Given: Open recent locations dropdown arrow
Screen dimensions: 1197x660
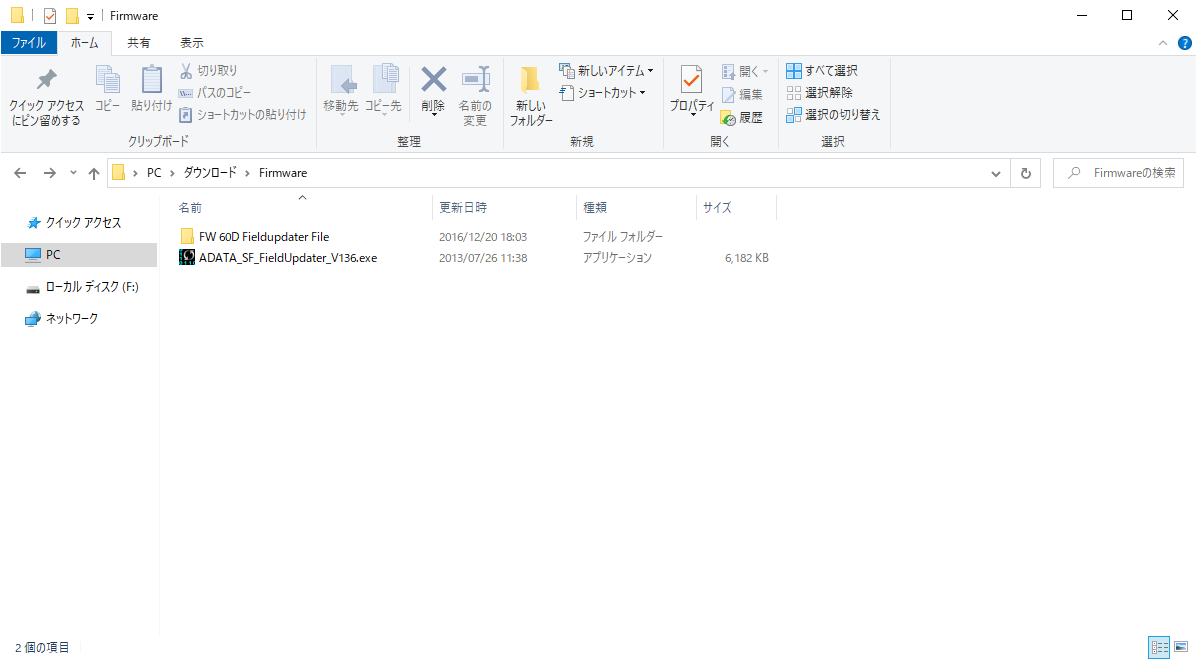Looking at the screenshot, I should tap(73, 173).
